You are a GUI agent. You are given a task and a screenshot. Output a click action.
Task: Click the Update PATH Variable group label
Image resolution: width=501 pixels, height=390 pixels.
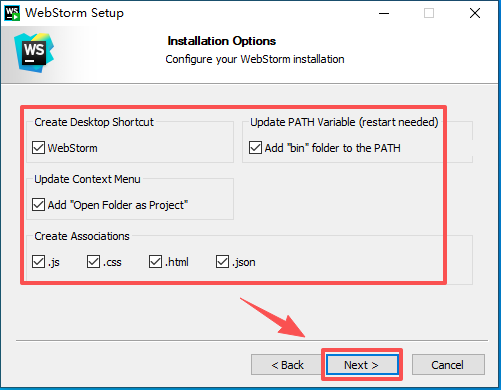344,122
